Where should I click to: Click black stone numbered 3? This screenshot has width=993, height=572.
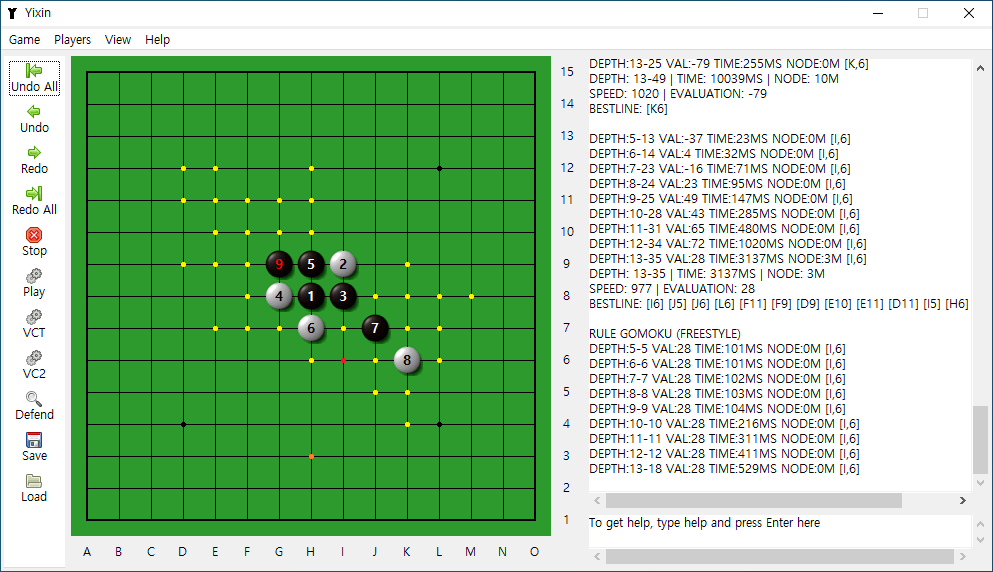click(x=343, y=296)
